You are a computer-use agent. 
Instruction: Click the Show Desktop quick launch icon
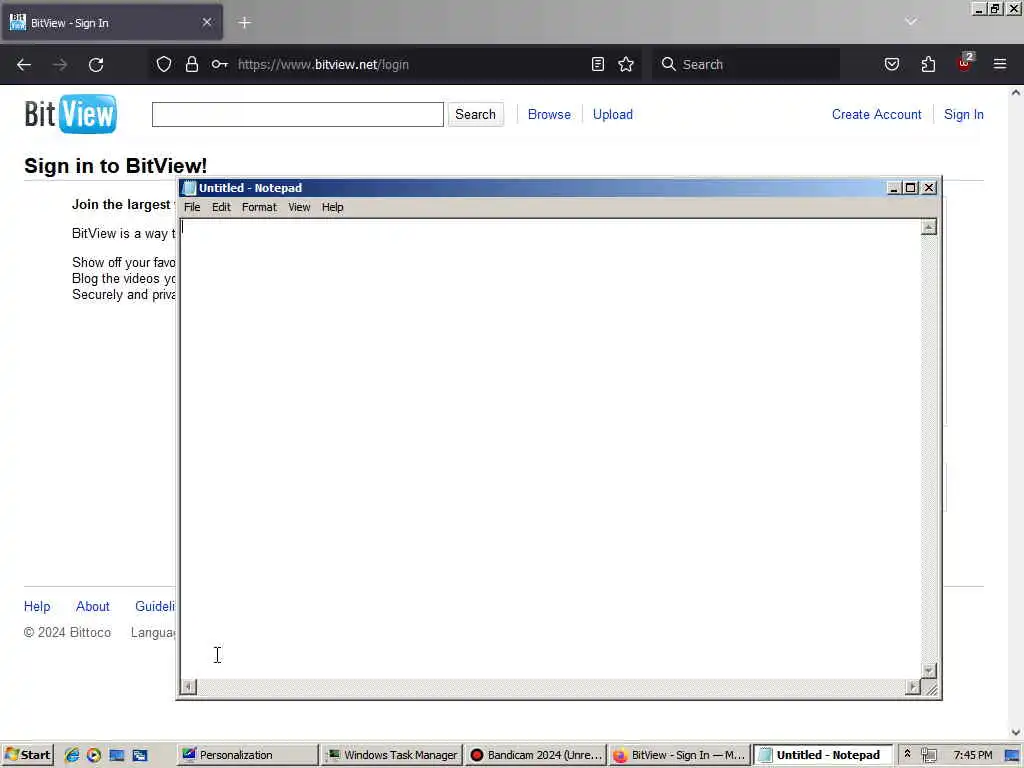tap(117, 755)
